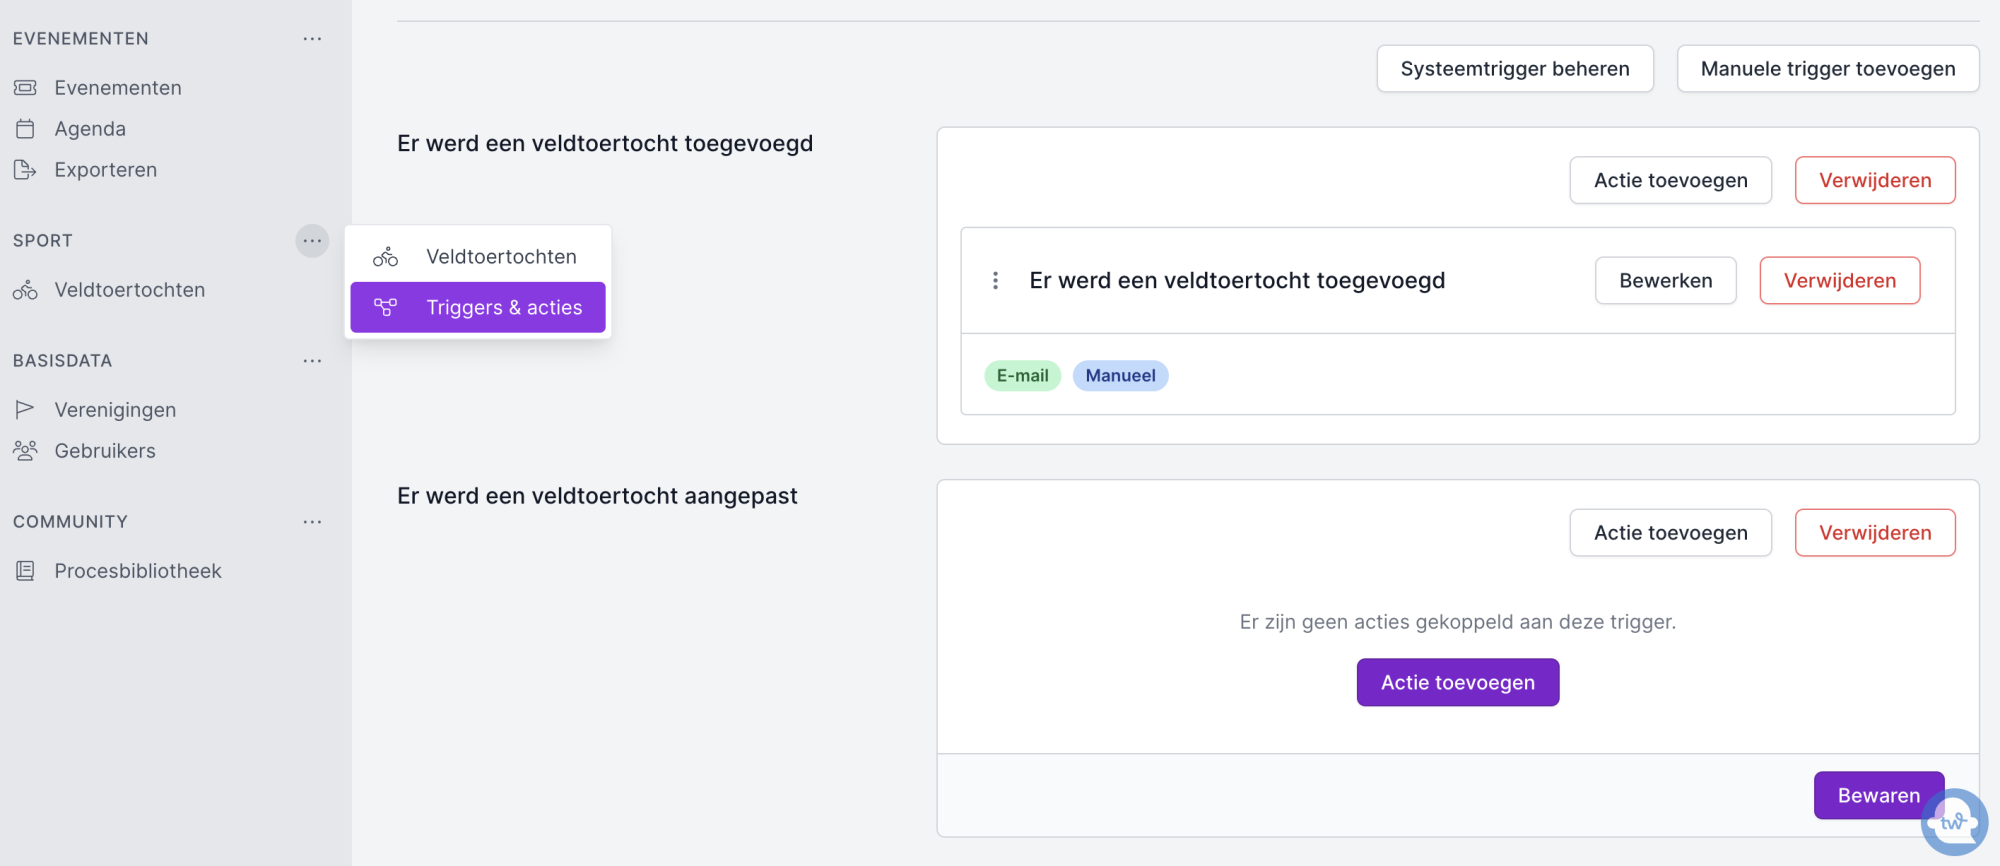This screenshot has width=2000, height=866.
Task: Click Manuele trigger toevoegen button
Action: (x=1827, y=69)
